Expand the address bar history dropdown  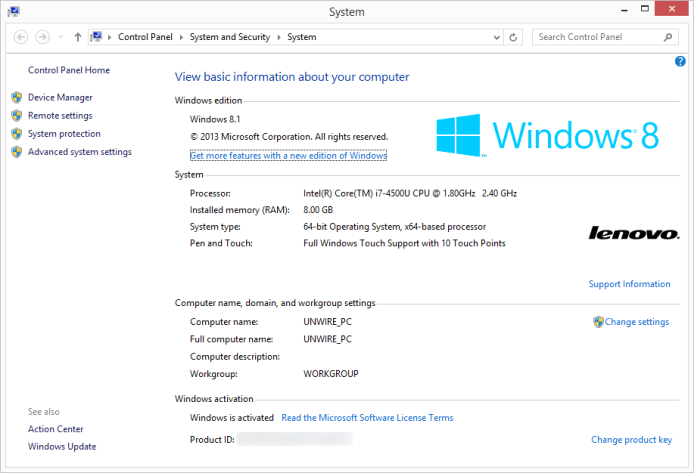(x=495, y=37)
